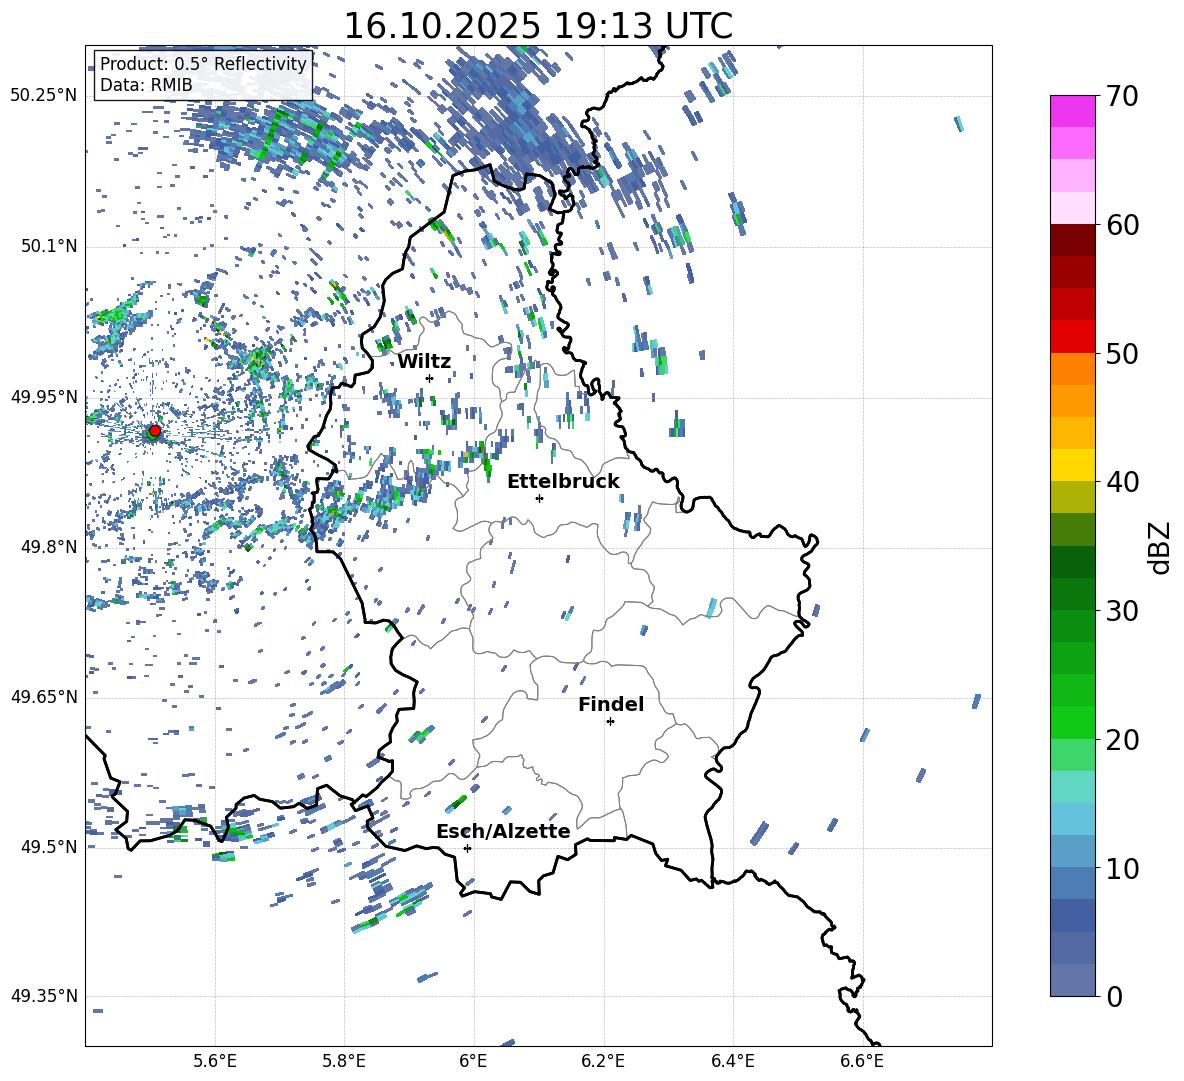Click the Ettelbruck city label
The height and width of the screenshot is (1081, 1184).
pyautogui.click(x=563, y=482)
